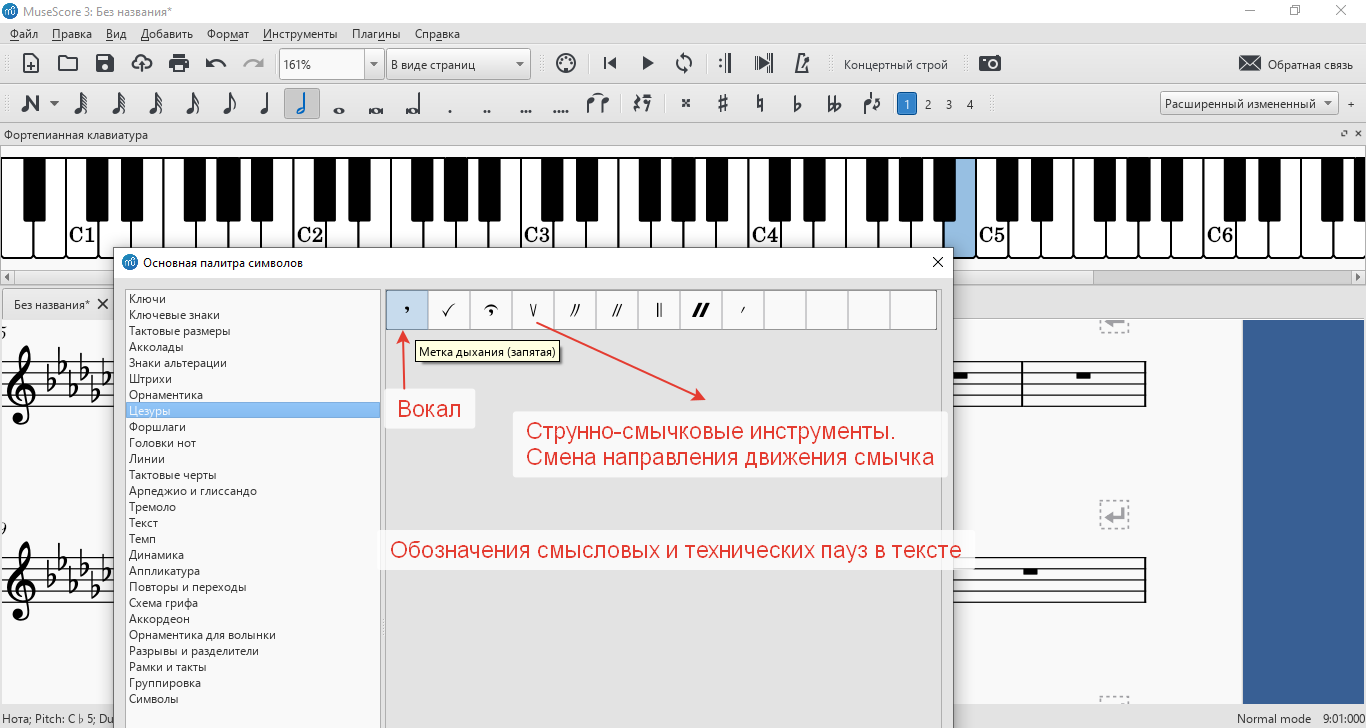Viewport: 1366px width, 728px height.
Task: Expand the note input mode dropdown arrow
Action: 54,104
